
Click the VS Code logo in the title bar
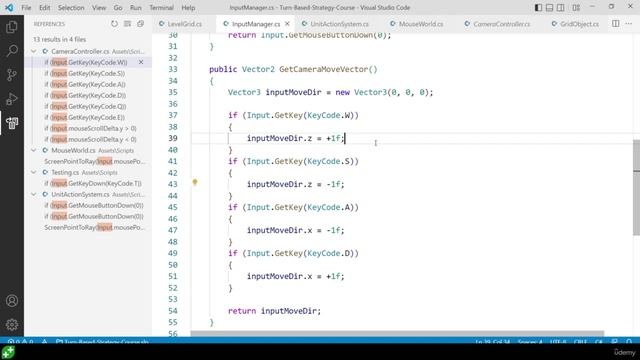tap(9, 7)
